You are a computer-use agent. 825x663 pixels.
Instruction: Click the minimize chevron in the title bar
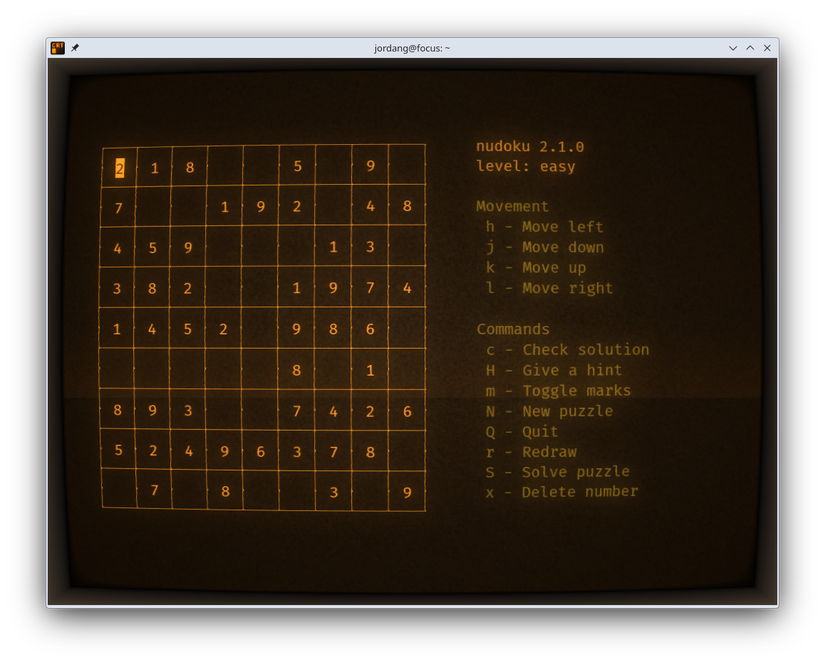(x=733, y=47)
